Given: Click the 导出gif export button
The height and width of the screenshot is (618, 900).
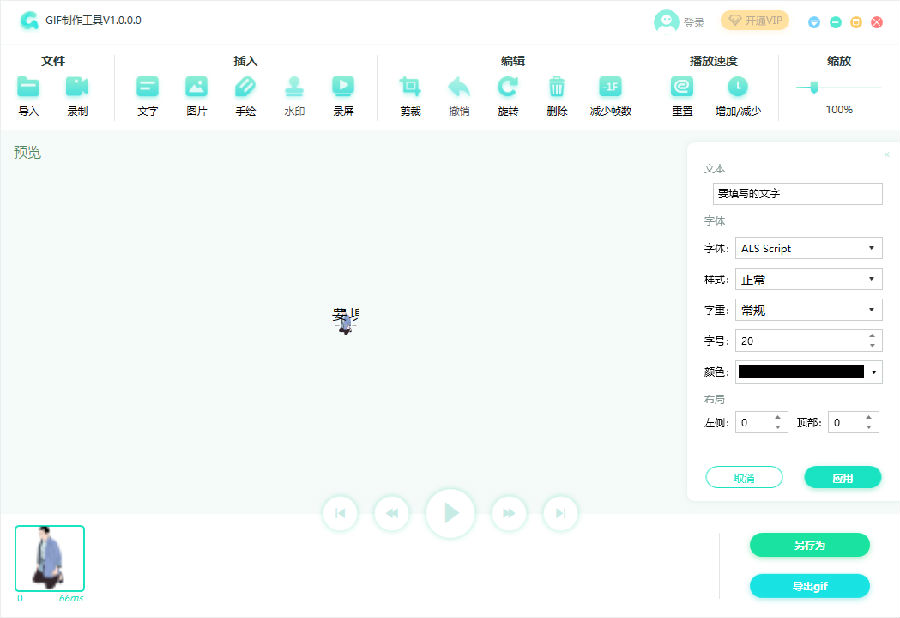Looking at the screenshot, I should point(809,586).
